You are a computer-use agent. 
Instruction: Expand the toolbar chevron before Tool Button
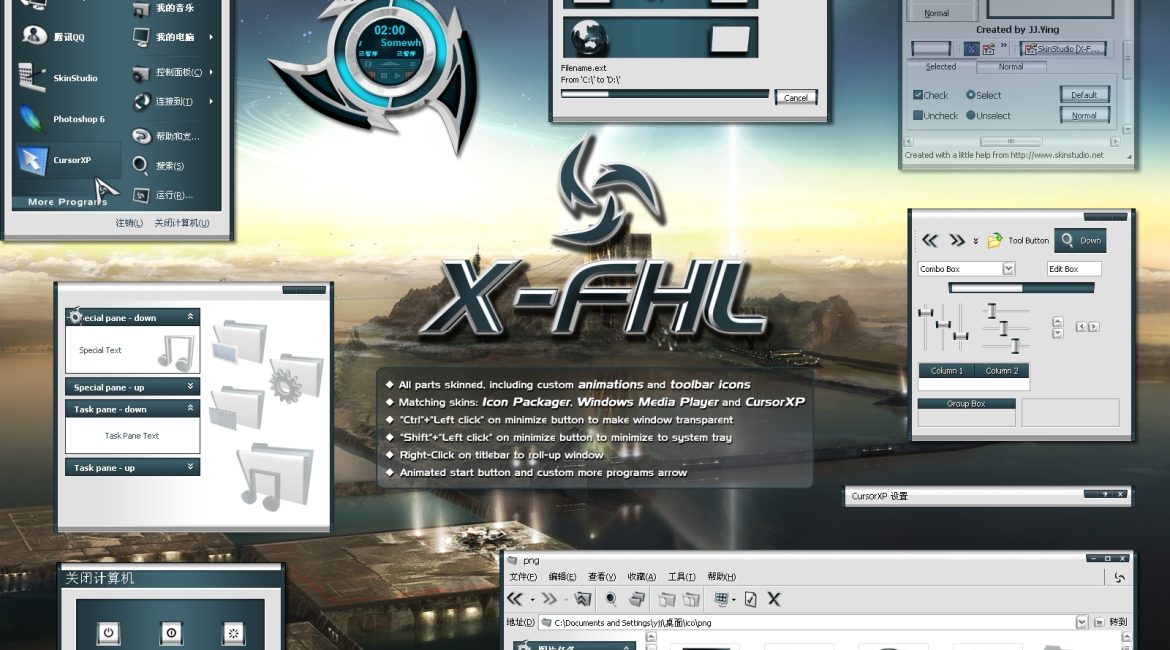coord(976,241)
